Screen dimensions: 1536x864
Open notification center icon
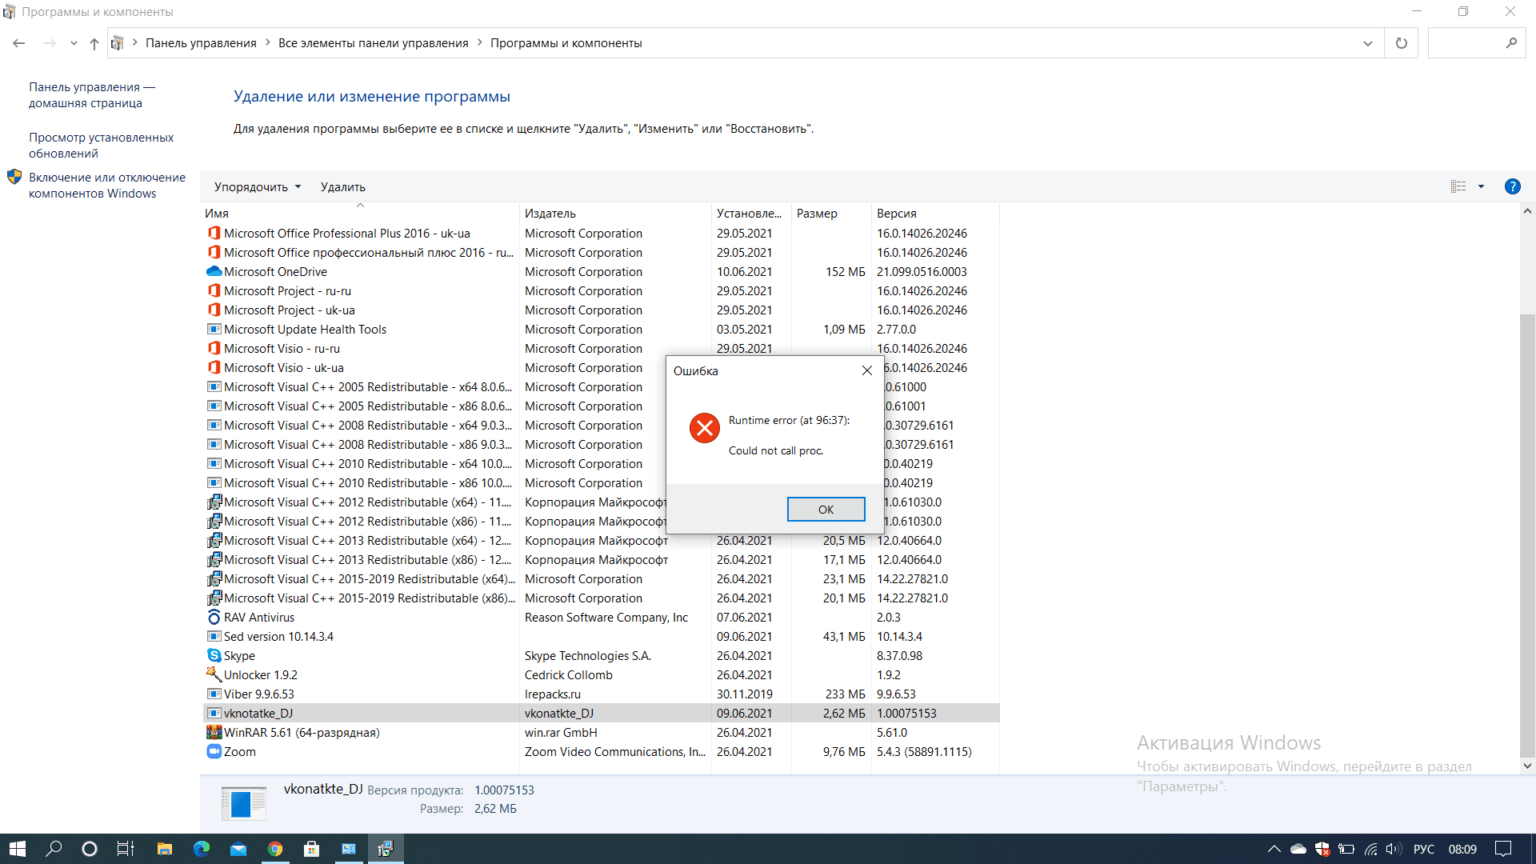1503,848
